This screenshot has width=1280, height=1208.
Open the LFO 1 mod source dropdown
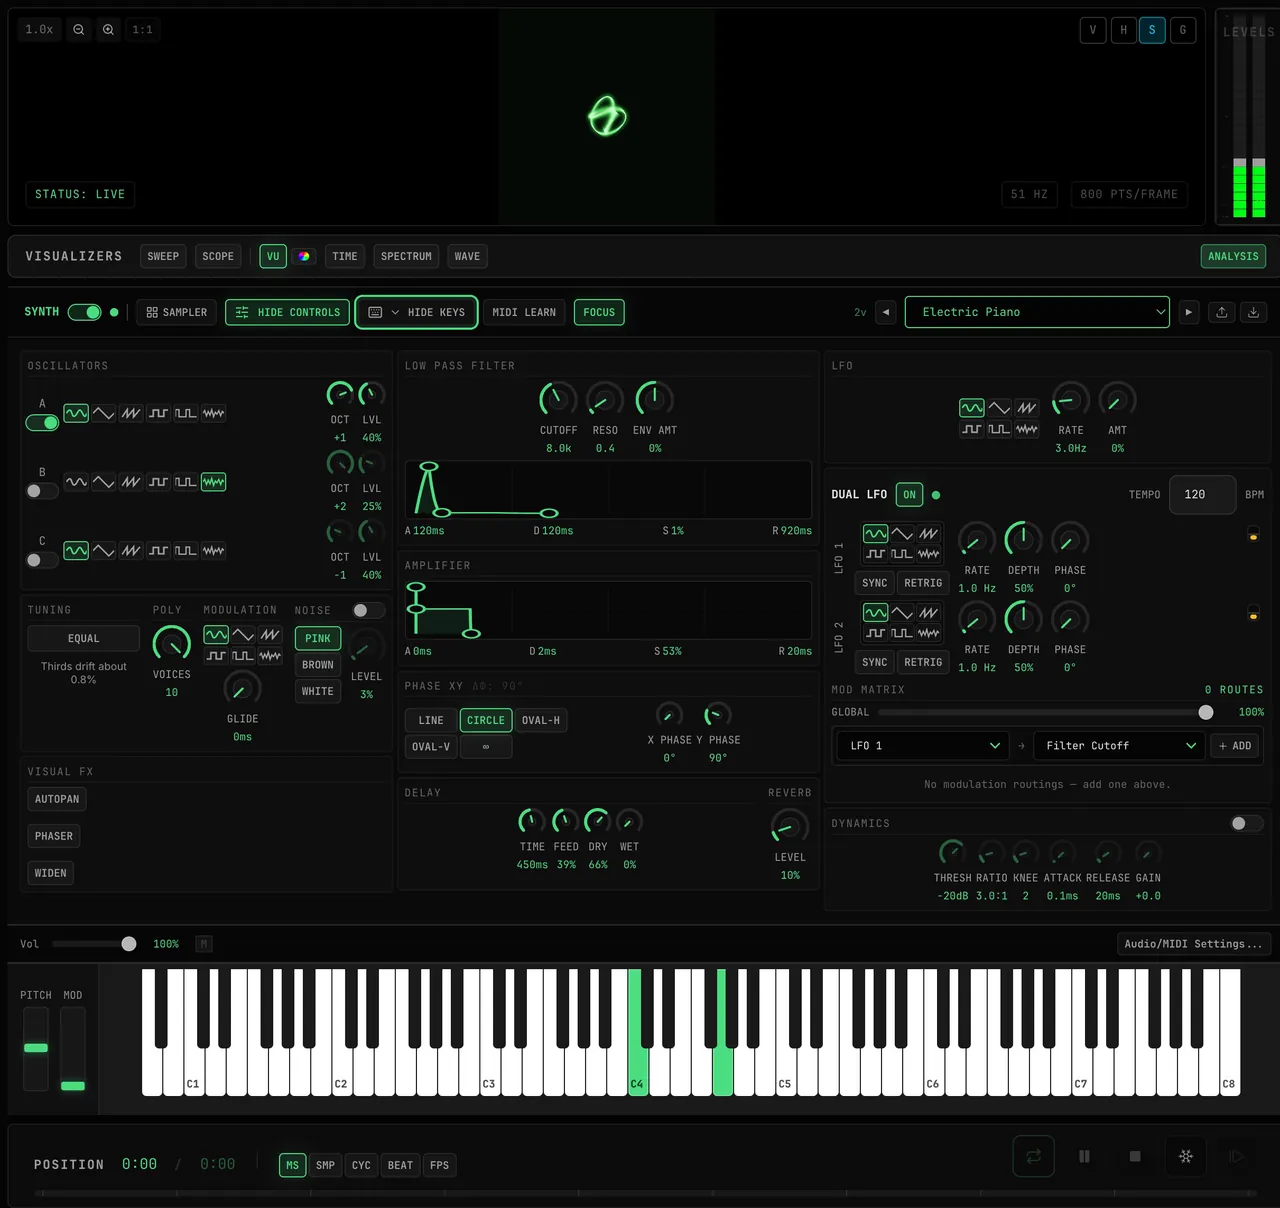tap(925, 746)
